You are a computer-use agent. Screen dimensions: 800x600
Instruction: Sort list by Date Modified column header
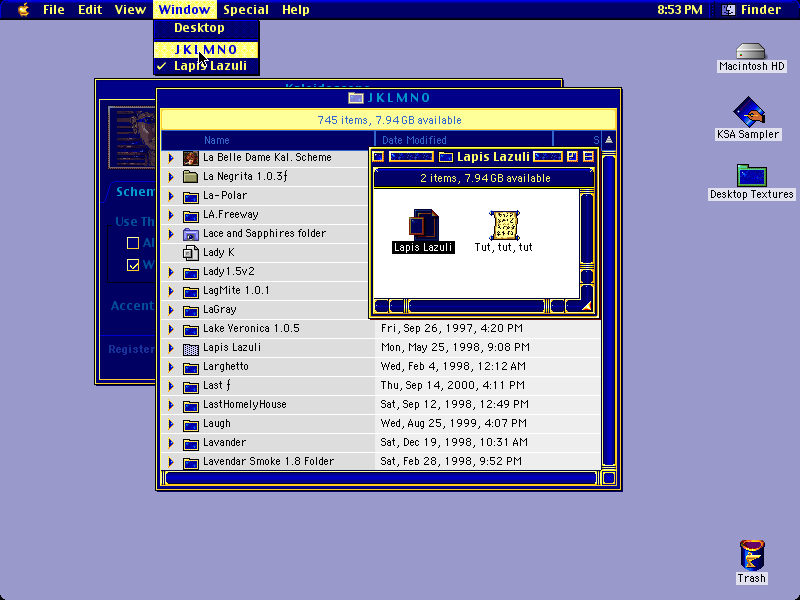(x=464, y=140)
